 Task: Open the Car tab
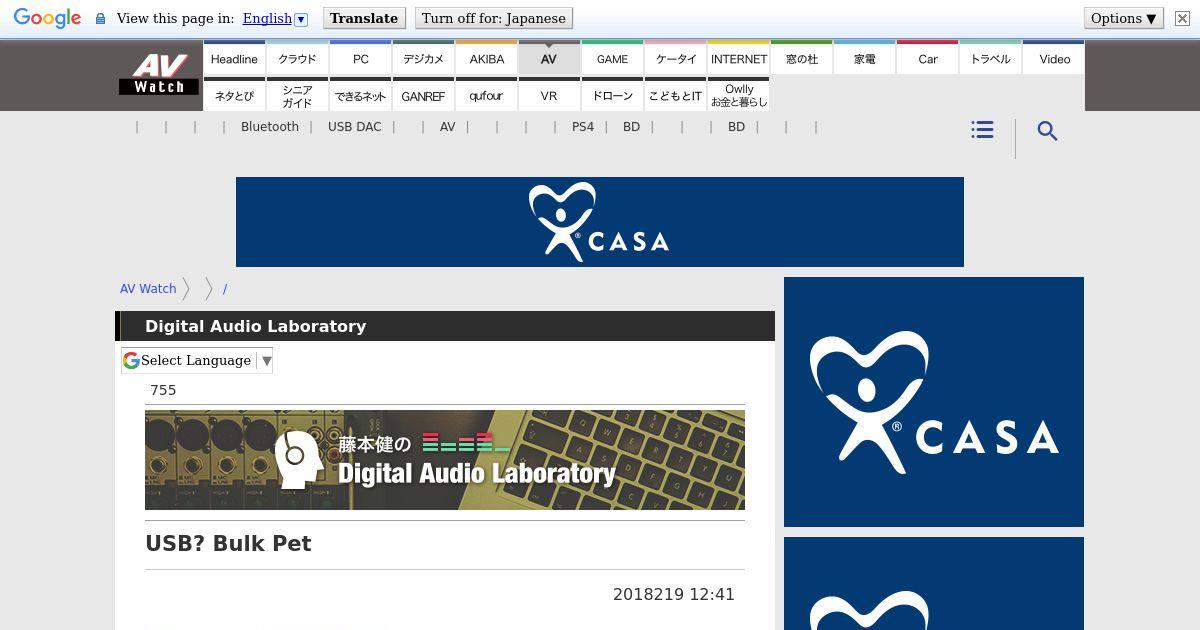pyautogui.click(x=927, y=58)
